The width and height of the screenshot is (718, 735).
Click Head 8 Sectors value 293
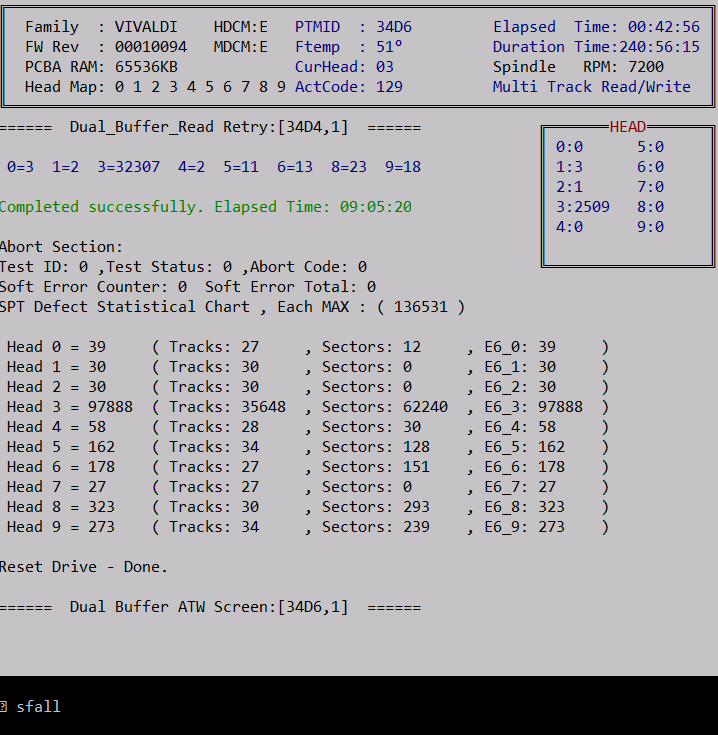click(416, 507)
